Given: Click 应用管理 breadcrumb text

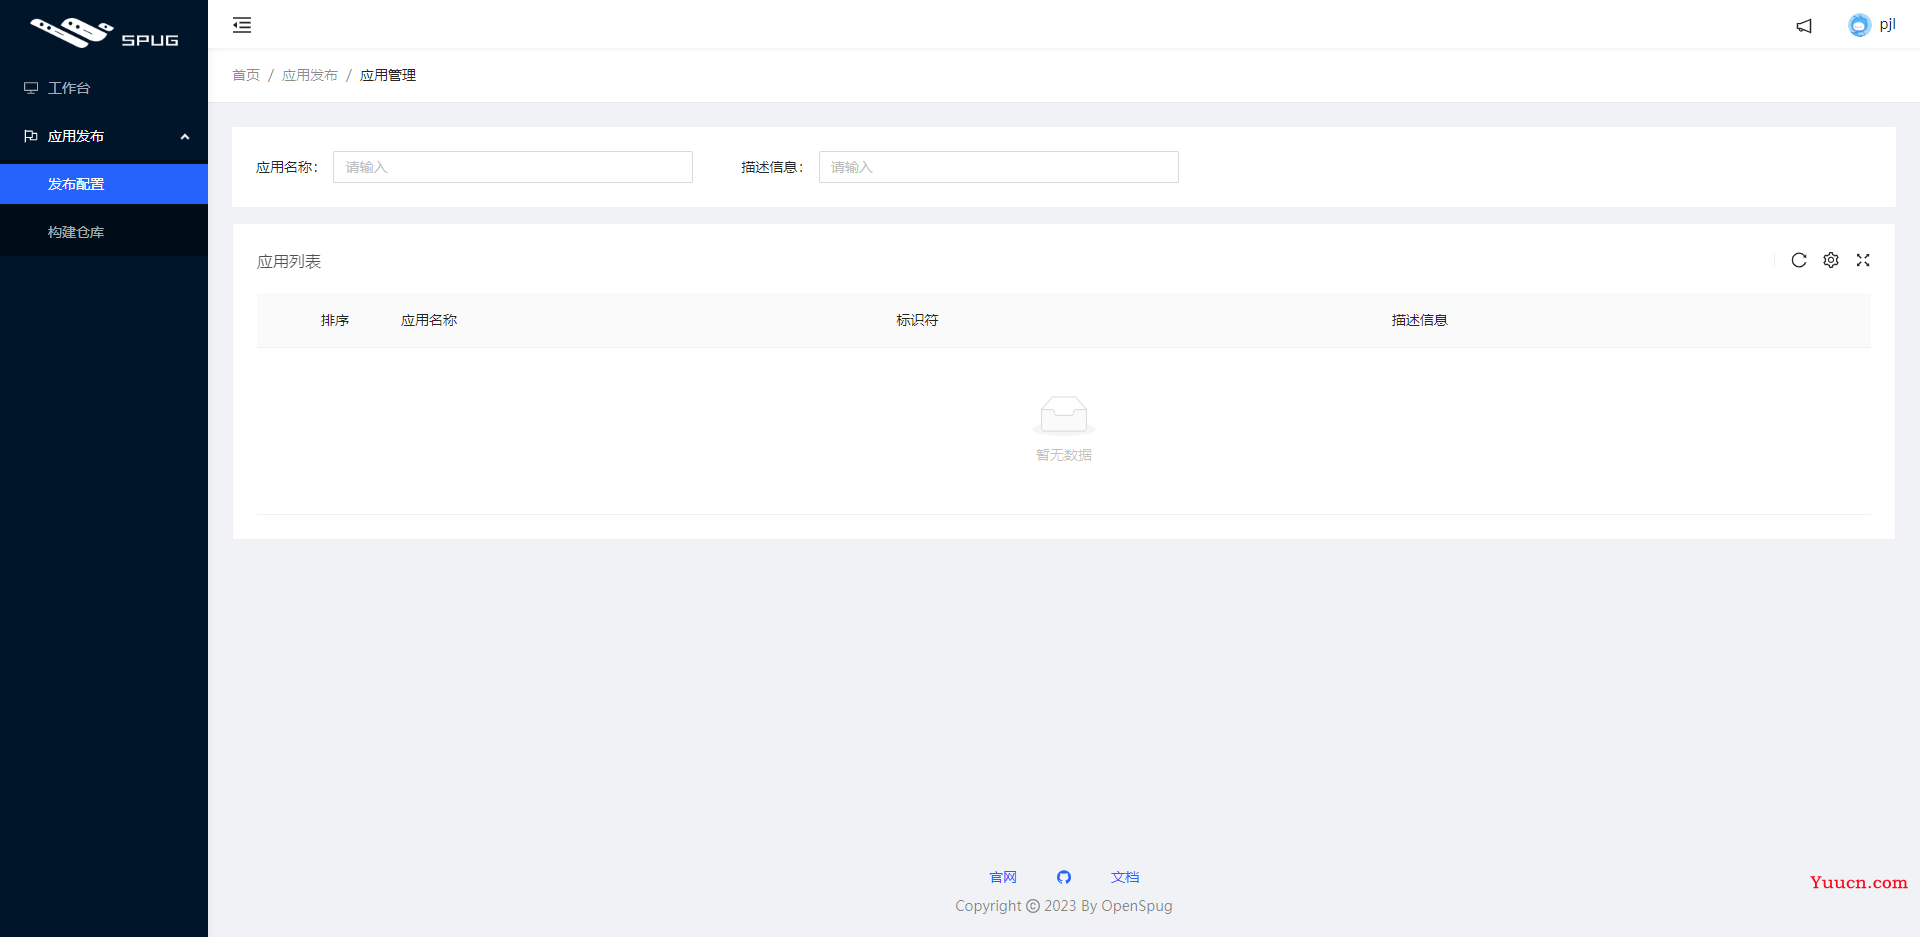Looking at the screenshot, I should pyautogui.click(x=388, y=75).
